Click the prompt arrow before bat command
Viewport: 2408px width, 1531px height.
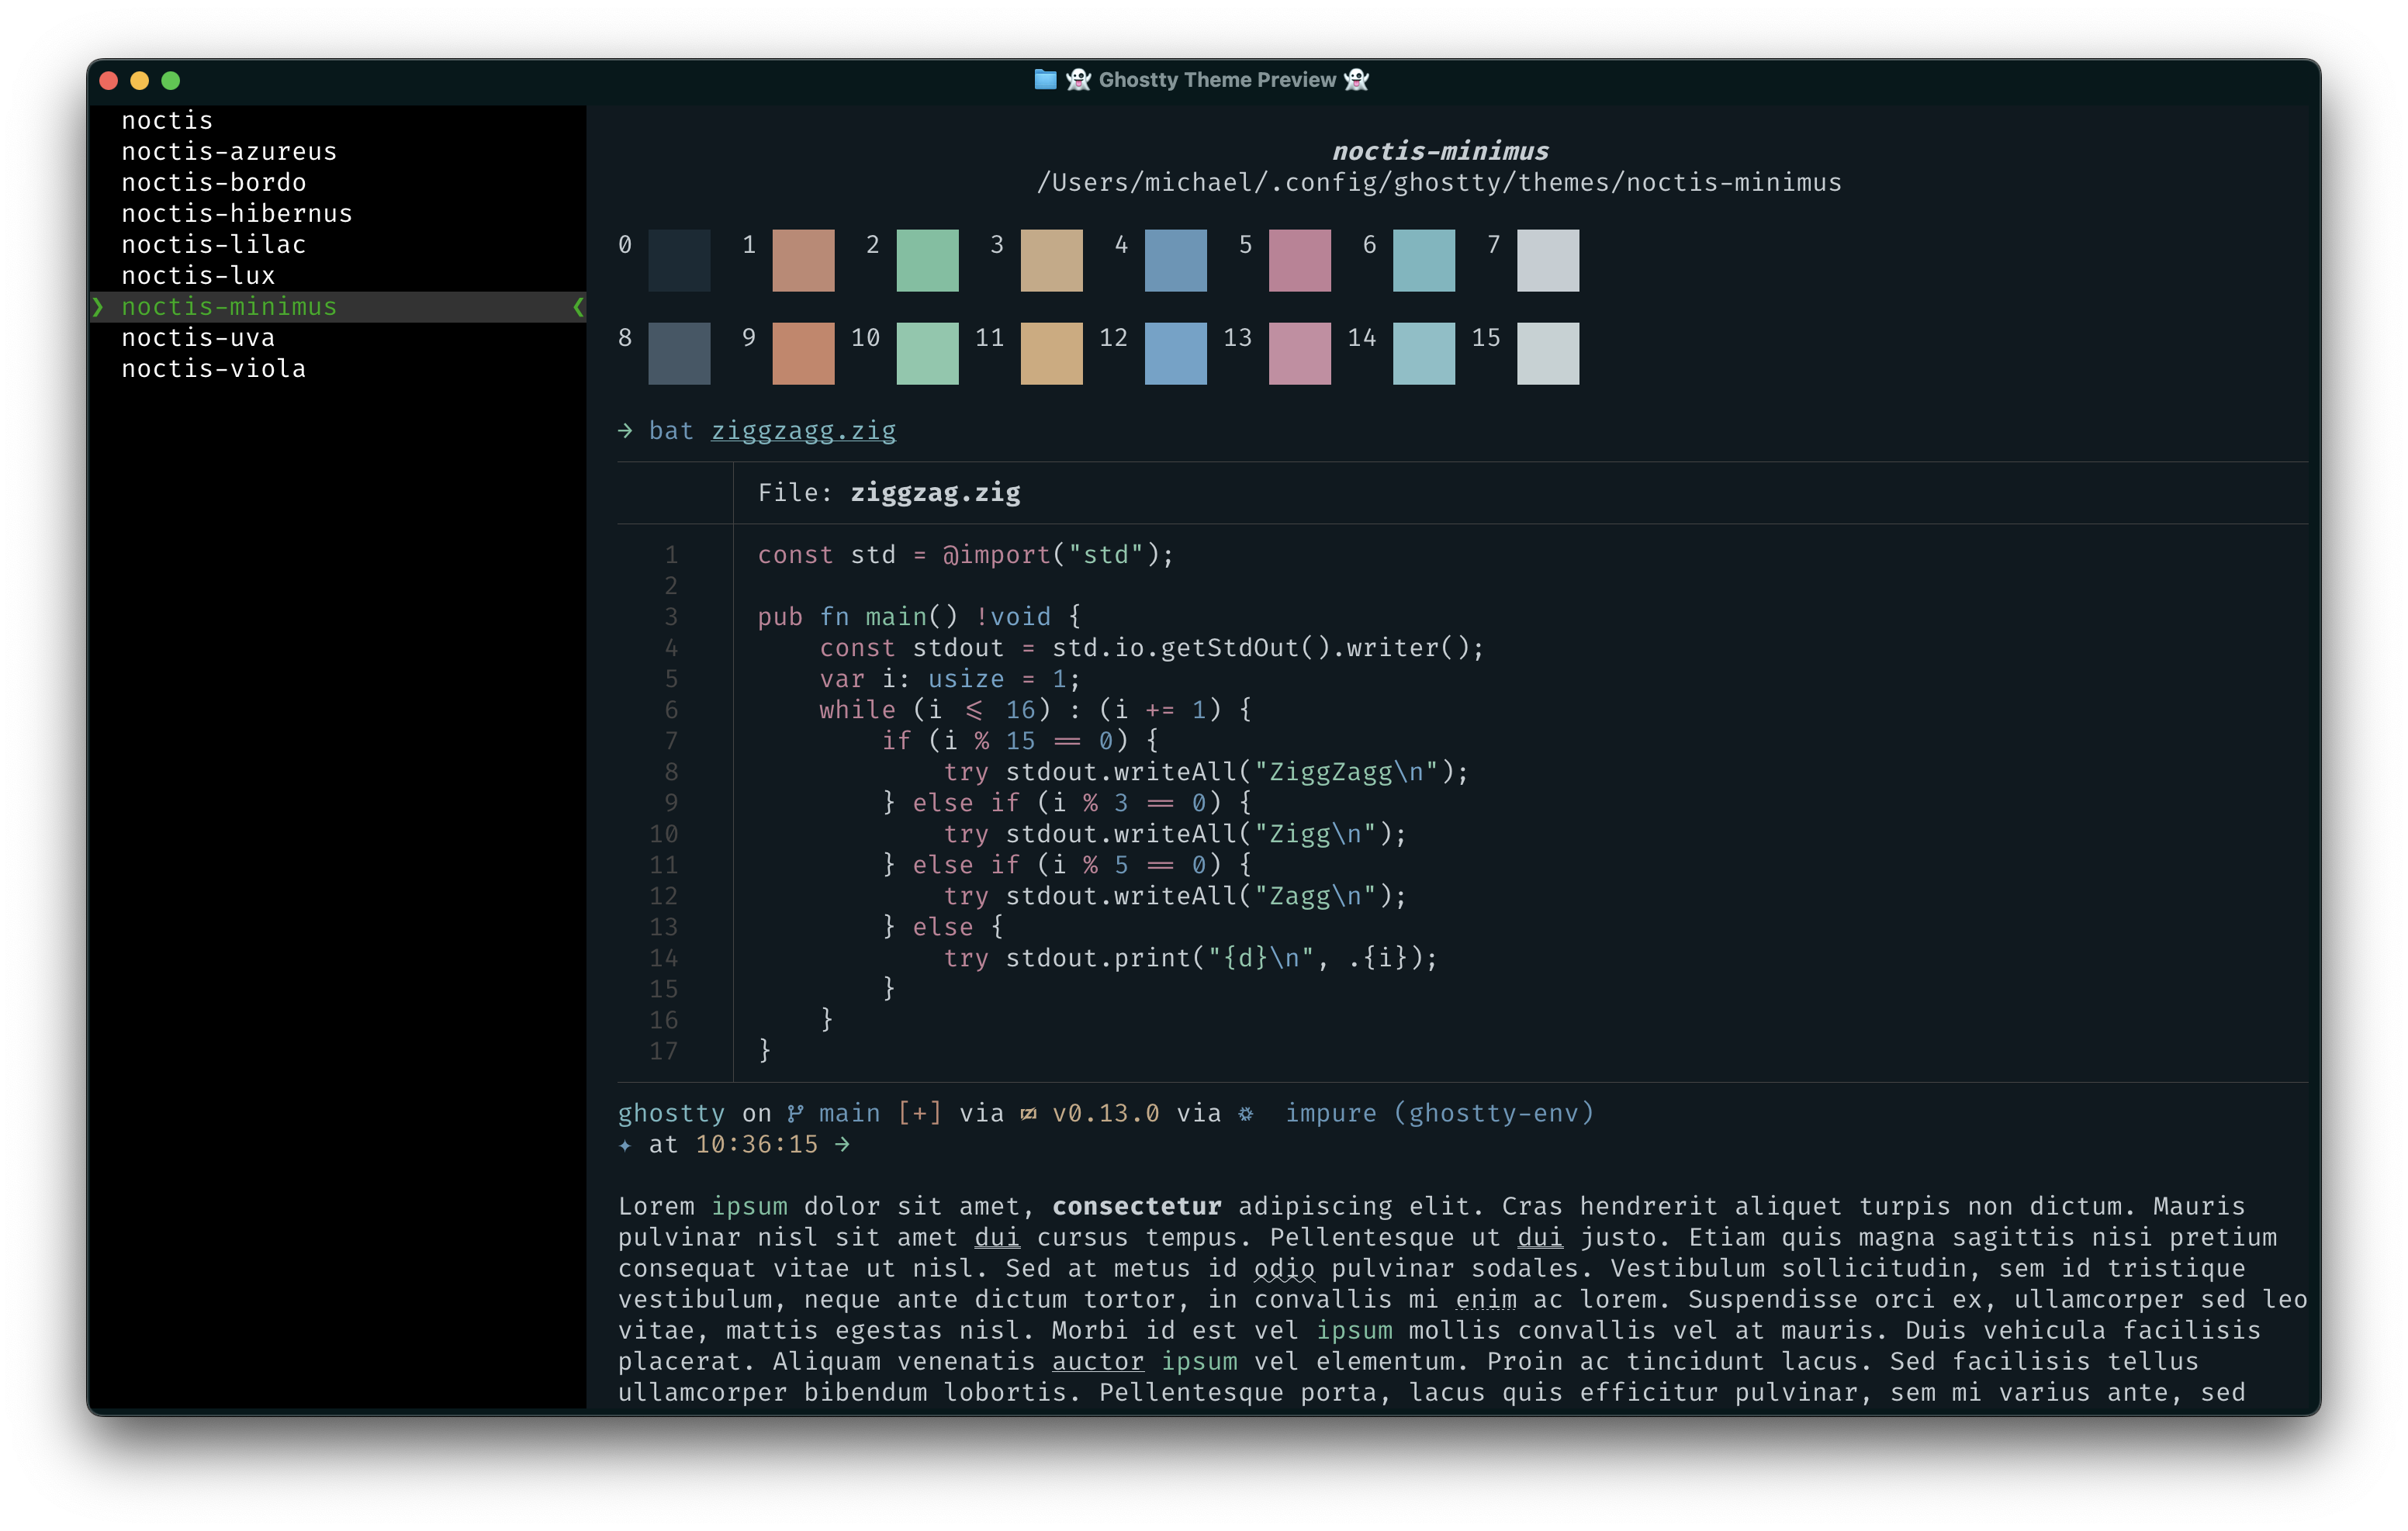[x=625, y=430]
